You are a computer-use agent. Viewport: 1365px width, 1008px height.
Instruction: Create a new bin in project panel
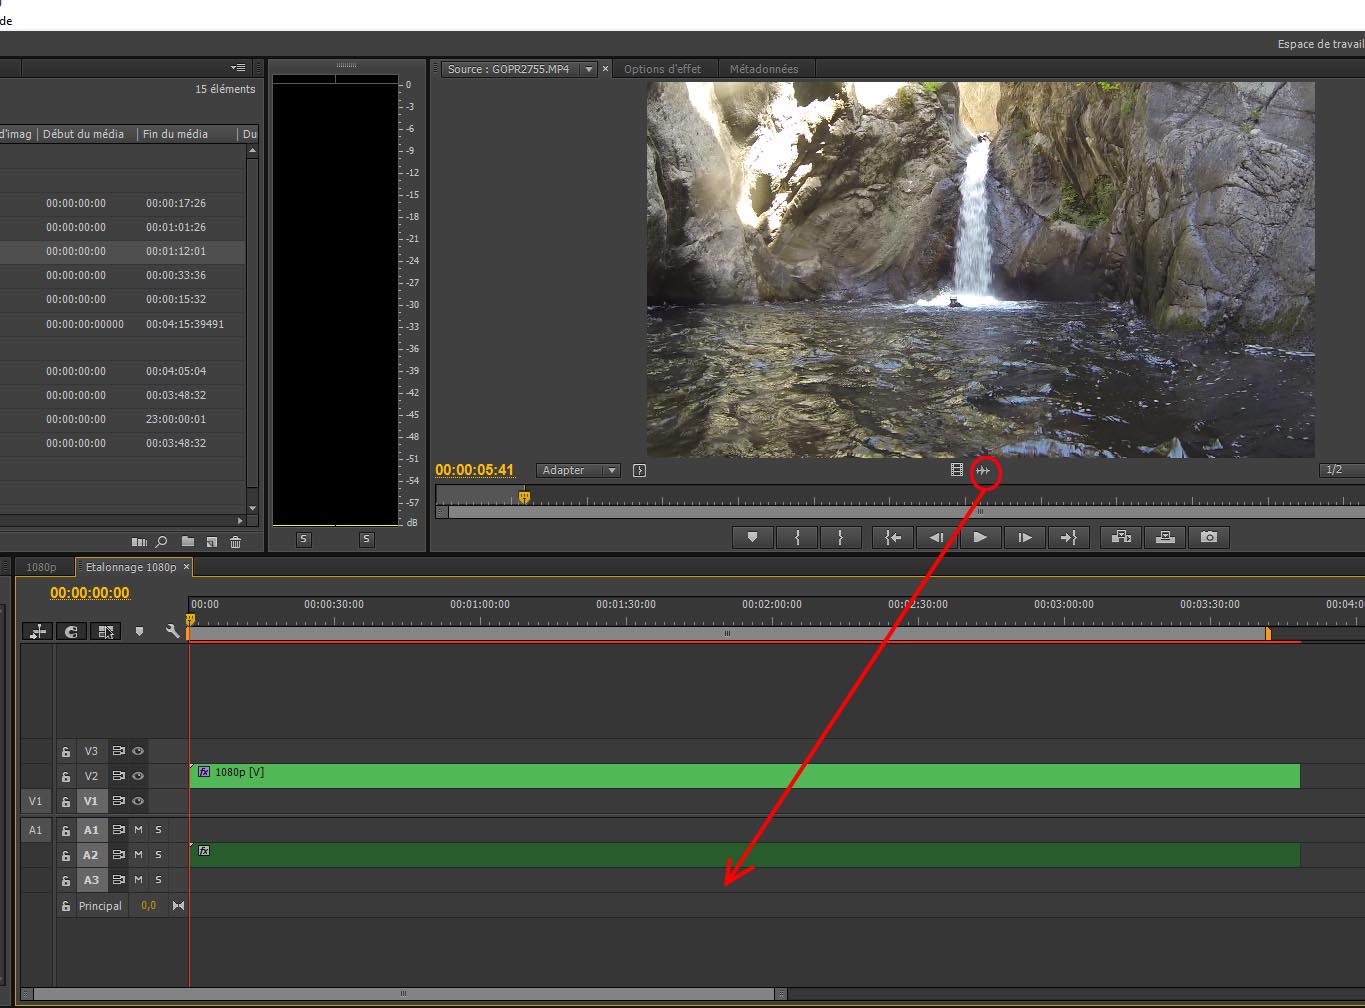(x=187, y=542)
